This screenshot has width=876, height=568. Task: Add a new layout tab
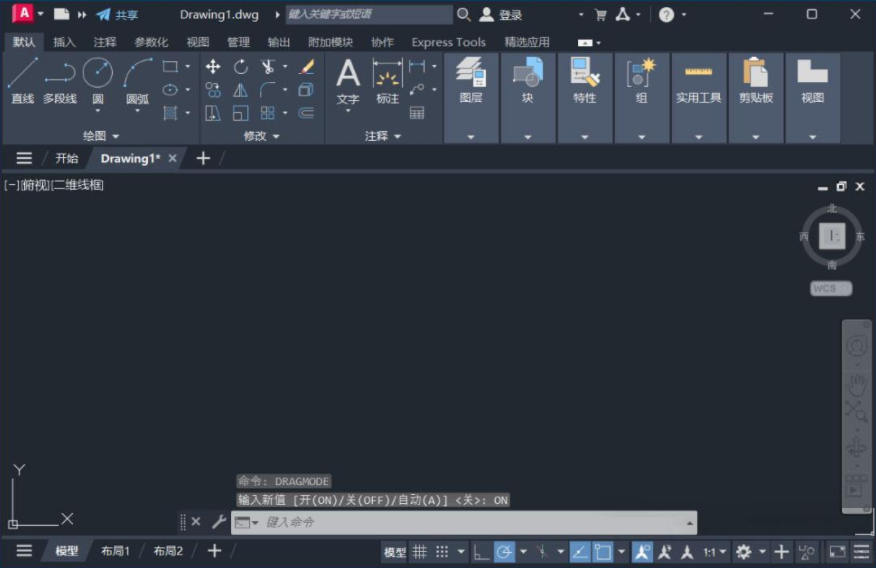[x=215, y=551]
